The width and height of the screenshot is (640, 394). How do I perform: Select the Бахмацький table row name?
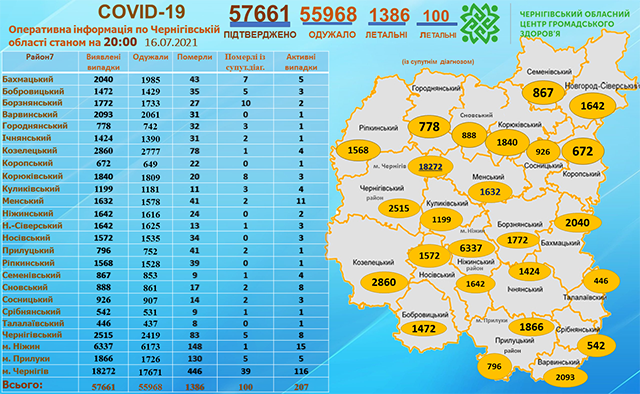28,79
